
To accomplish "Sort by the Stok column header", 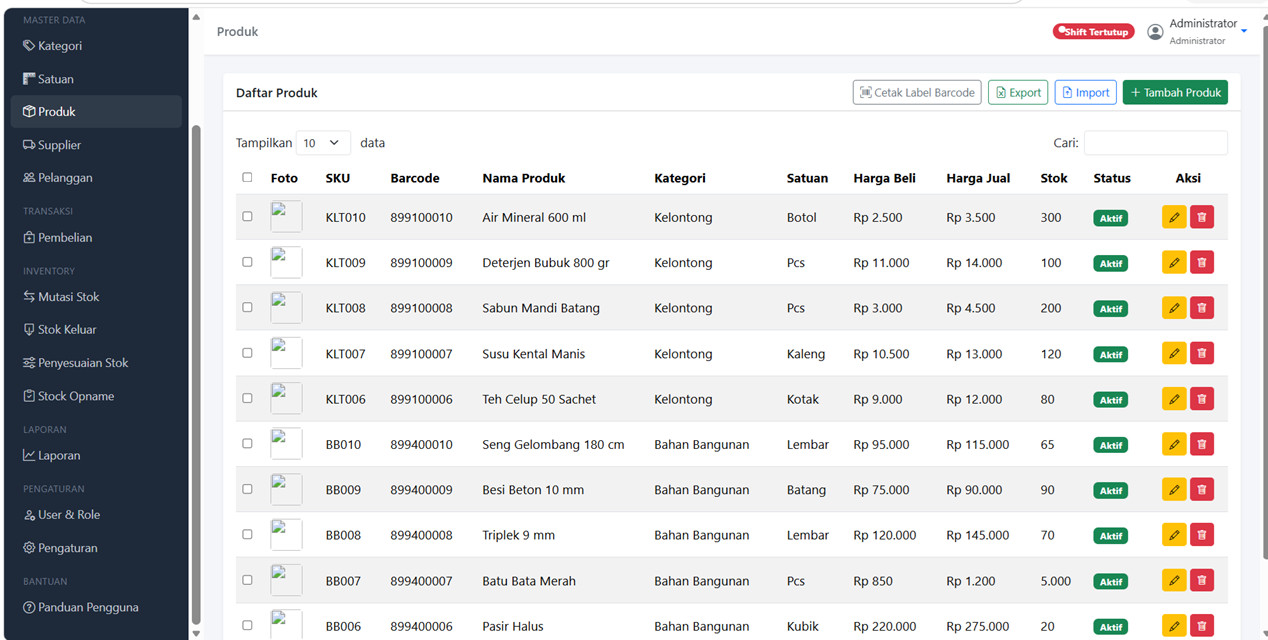I will coord(1054,178).
